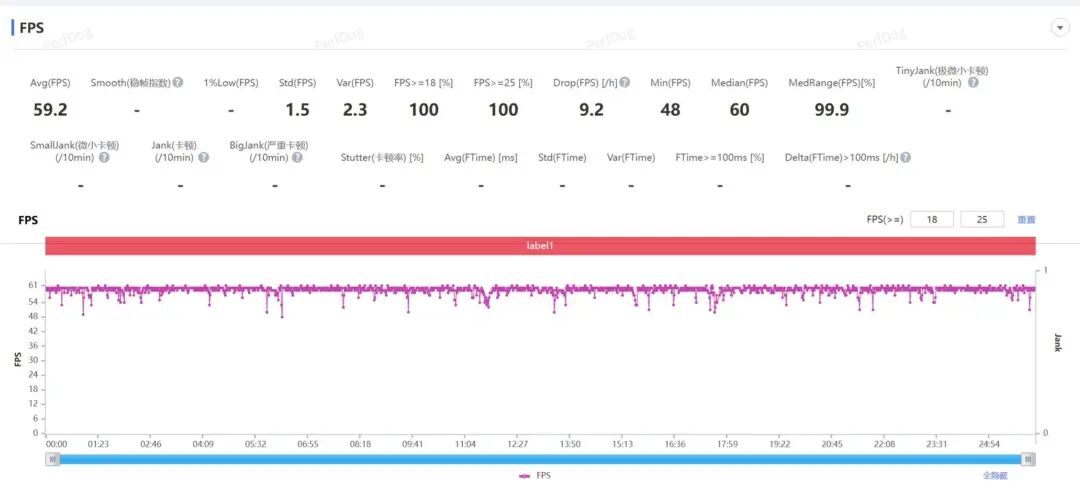Click the Min(FPS) value 48
This screenshot has height=489, width=1080.
670,110
